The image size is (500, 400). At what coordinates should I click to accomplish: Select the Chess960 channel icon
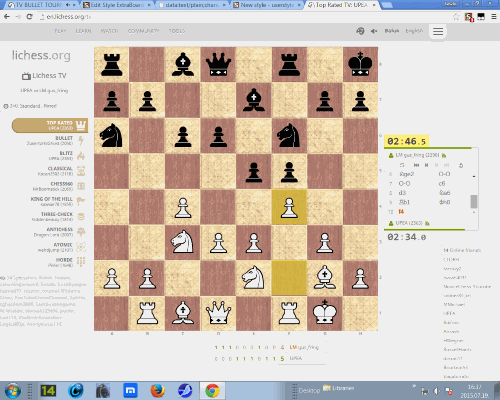pyautogui.click(x=81, y=186)
